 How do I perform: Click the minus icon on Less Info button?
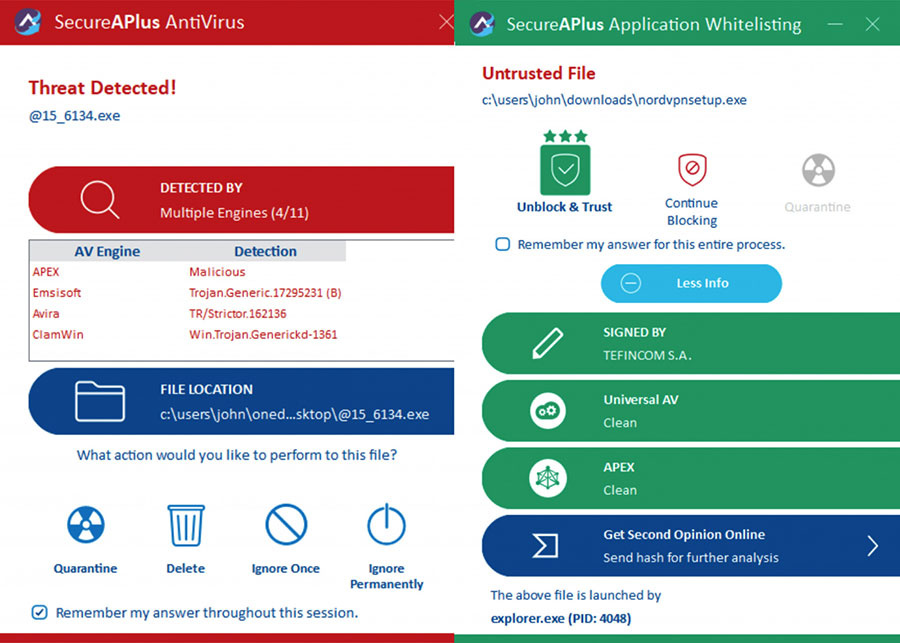coord(630,283)
